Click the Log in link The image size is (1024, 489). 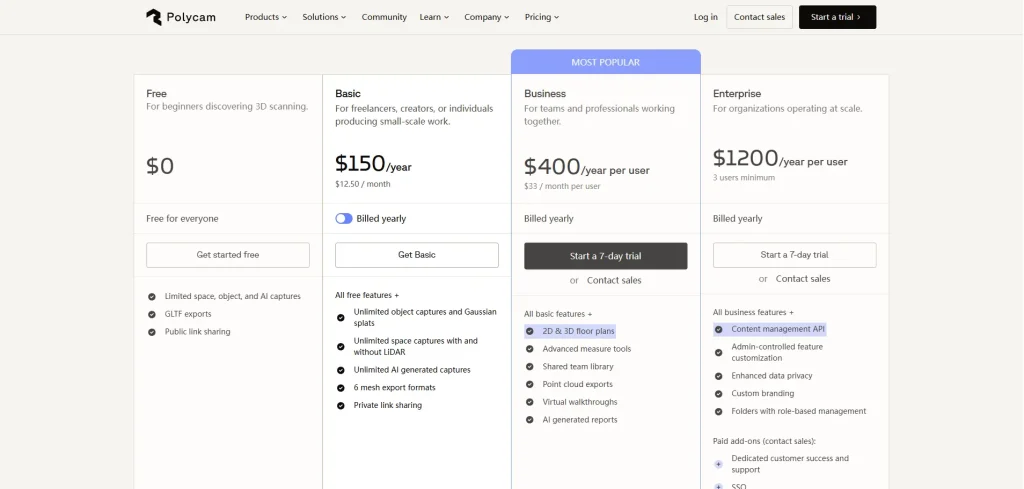pos(705,17)
